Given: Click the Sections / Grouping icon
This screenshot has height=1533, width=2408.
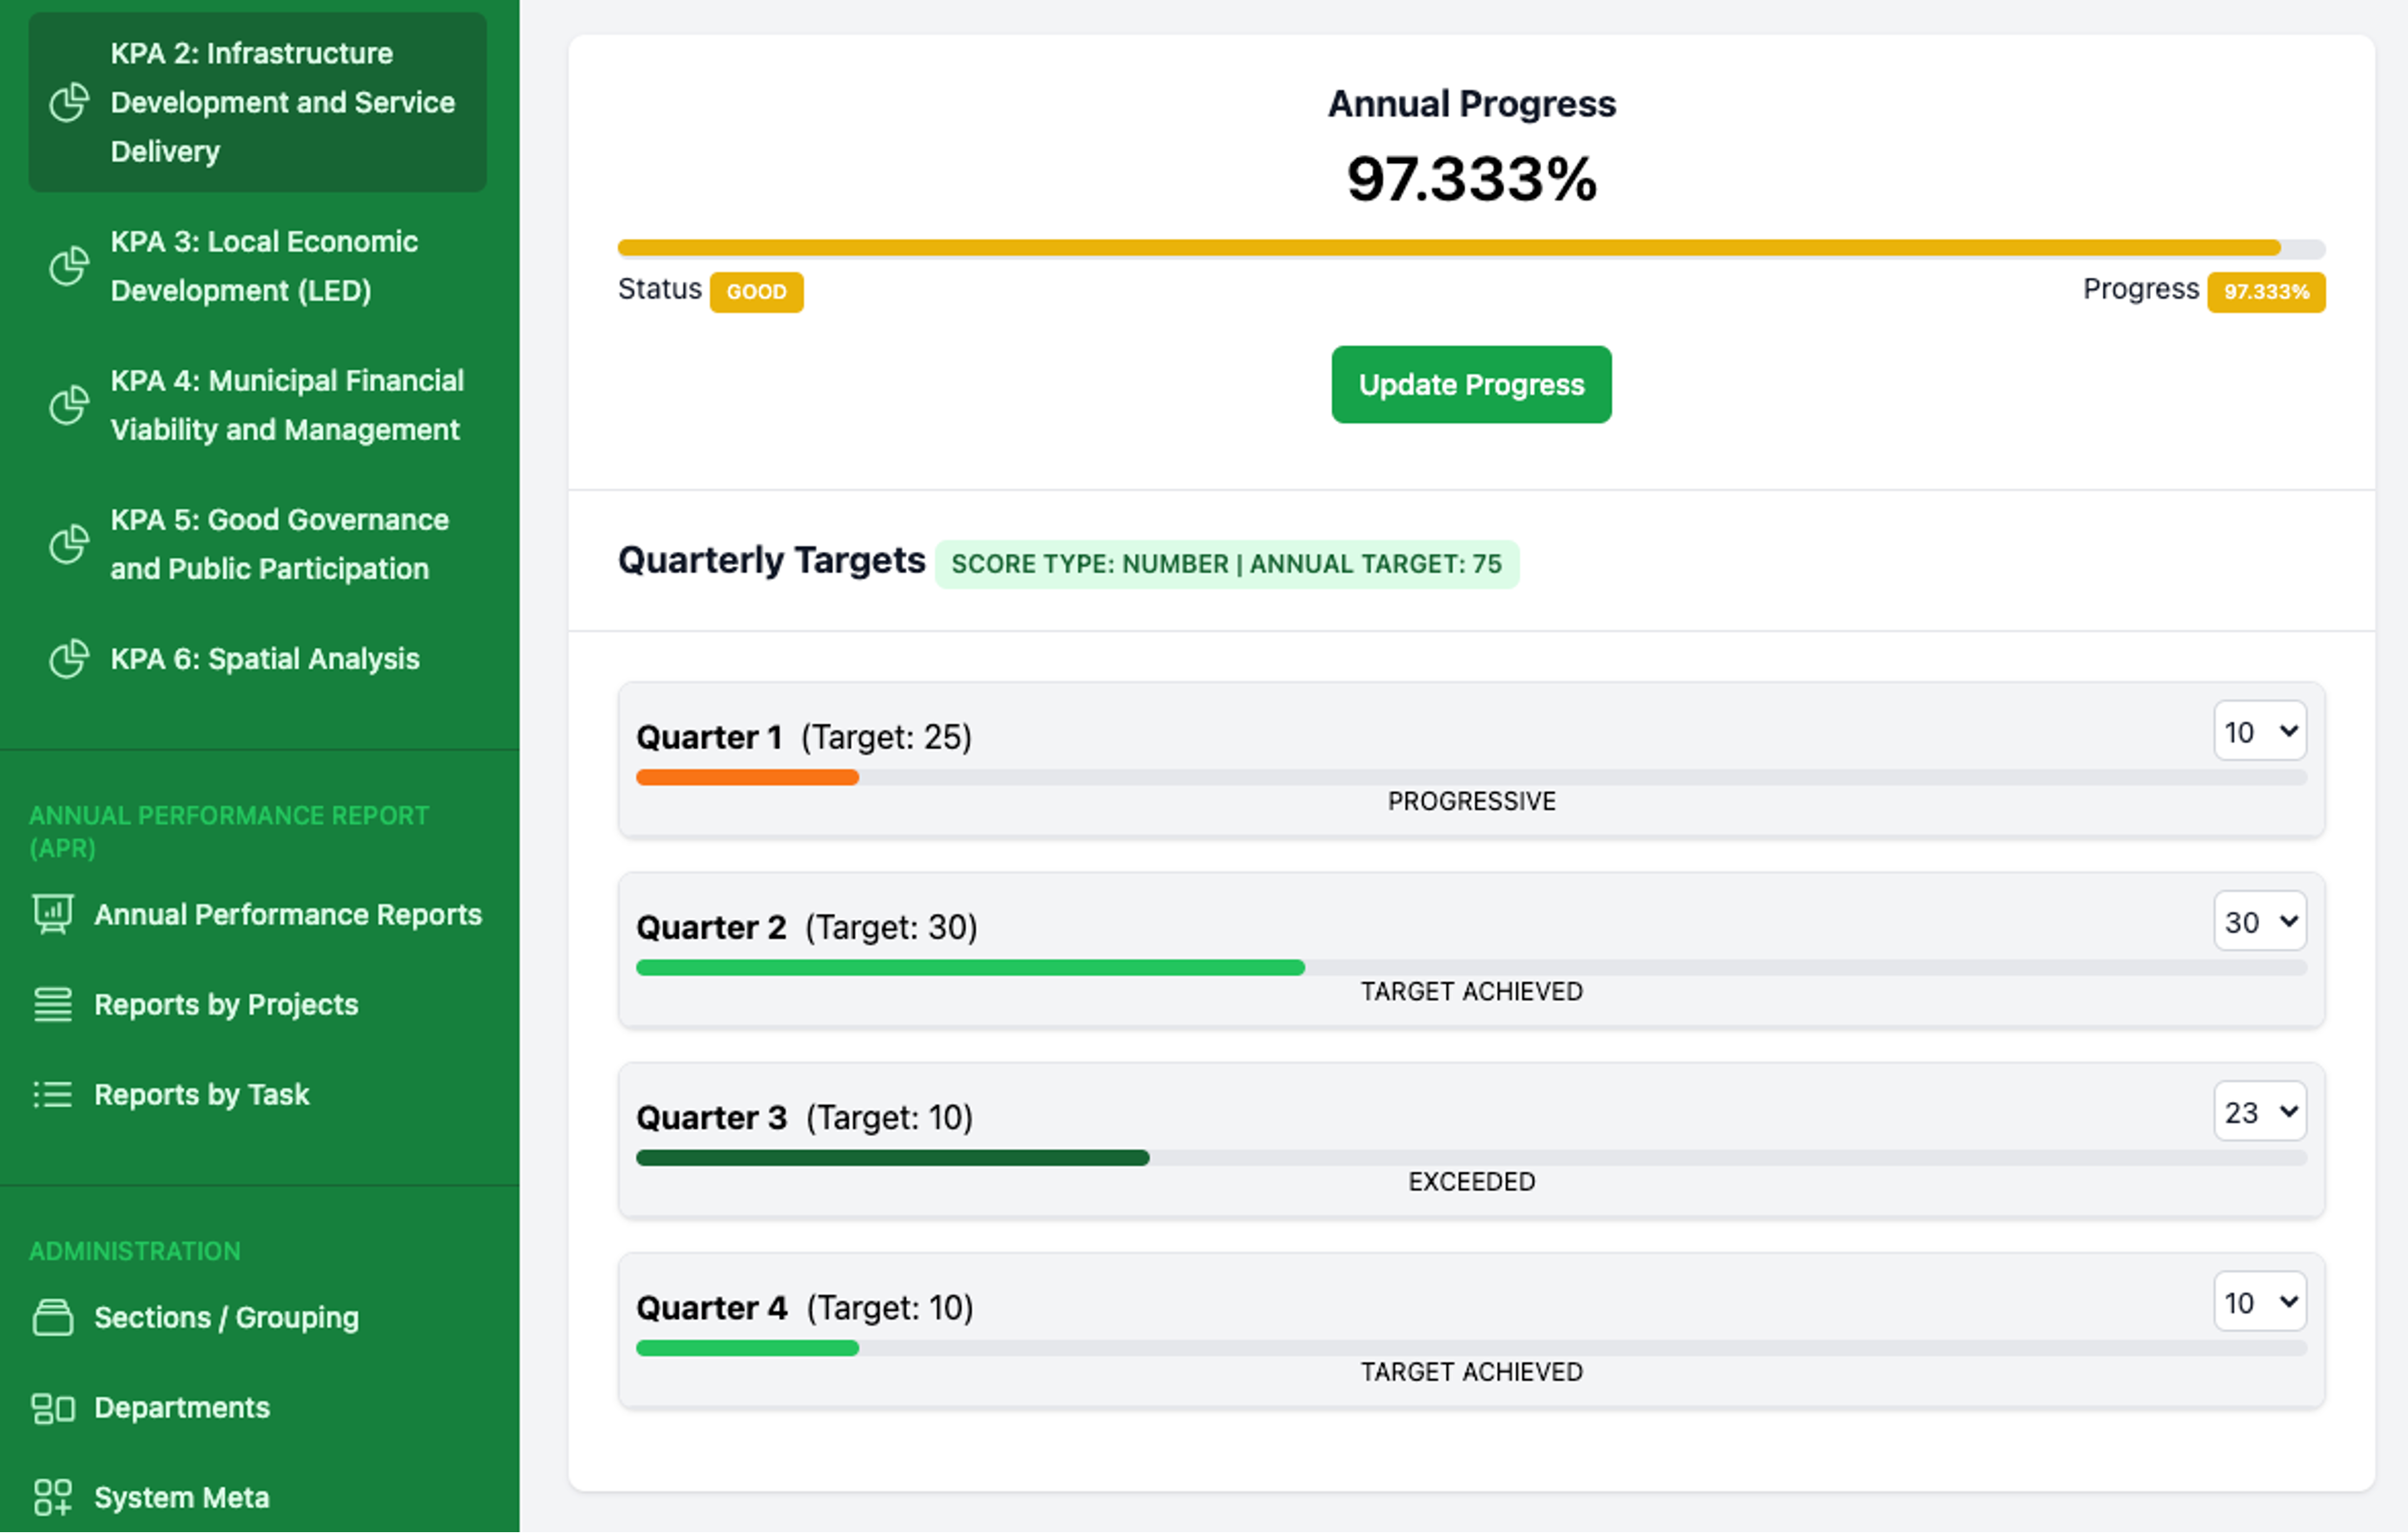Looking at the screenshot, I should (53, 1318).
